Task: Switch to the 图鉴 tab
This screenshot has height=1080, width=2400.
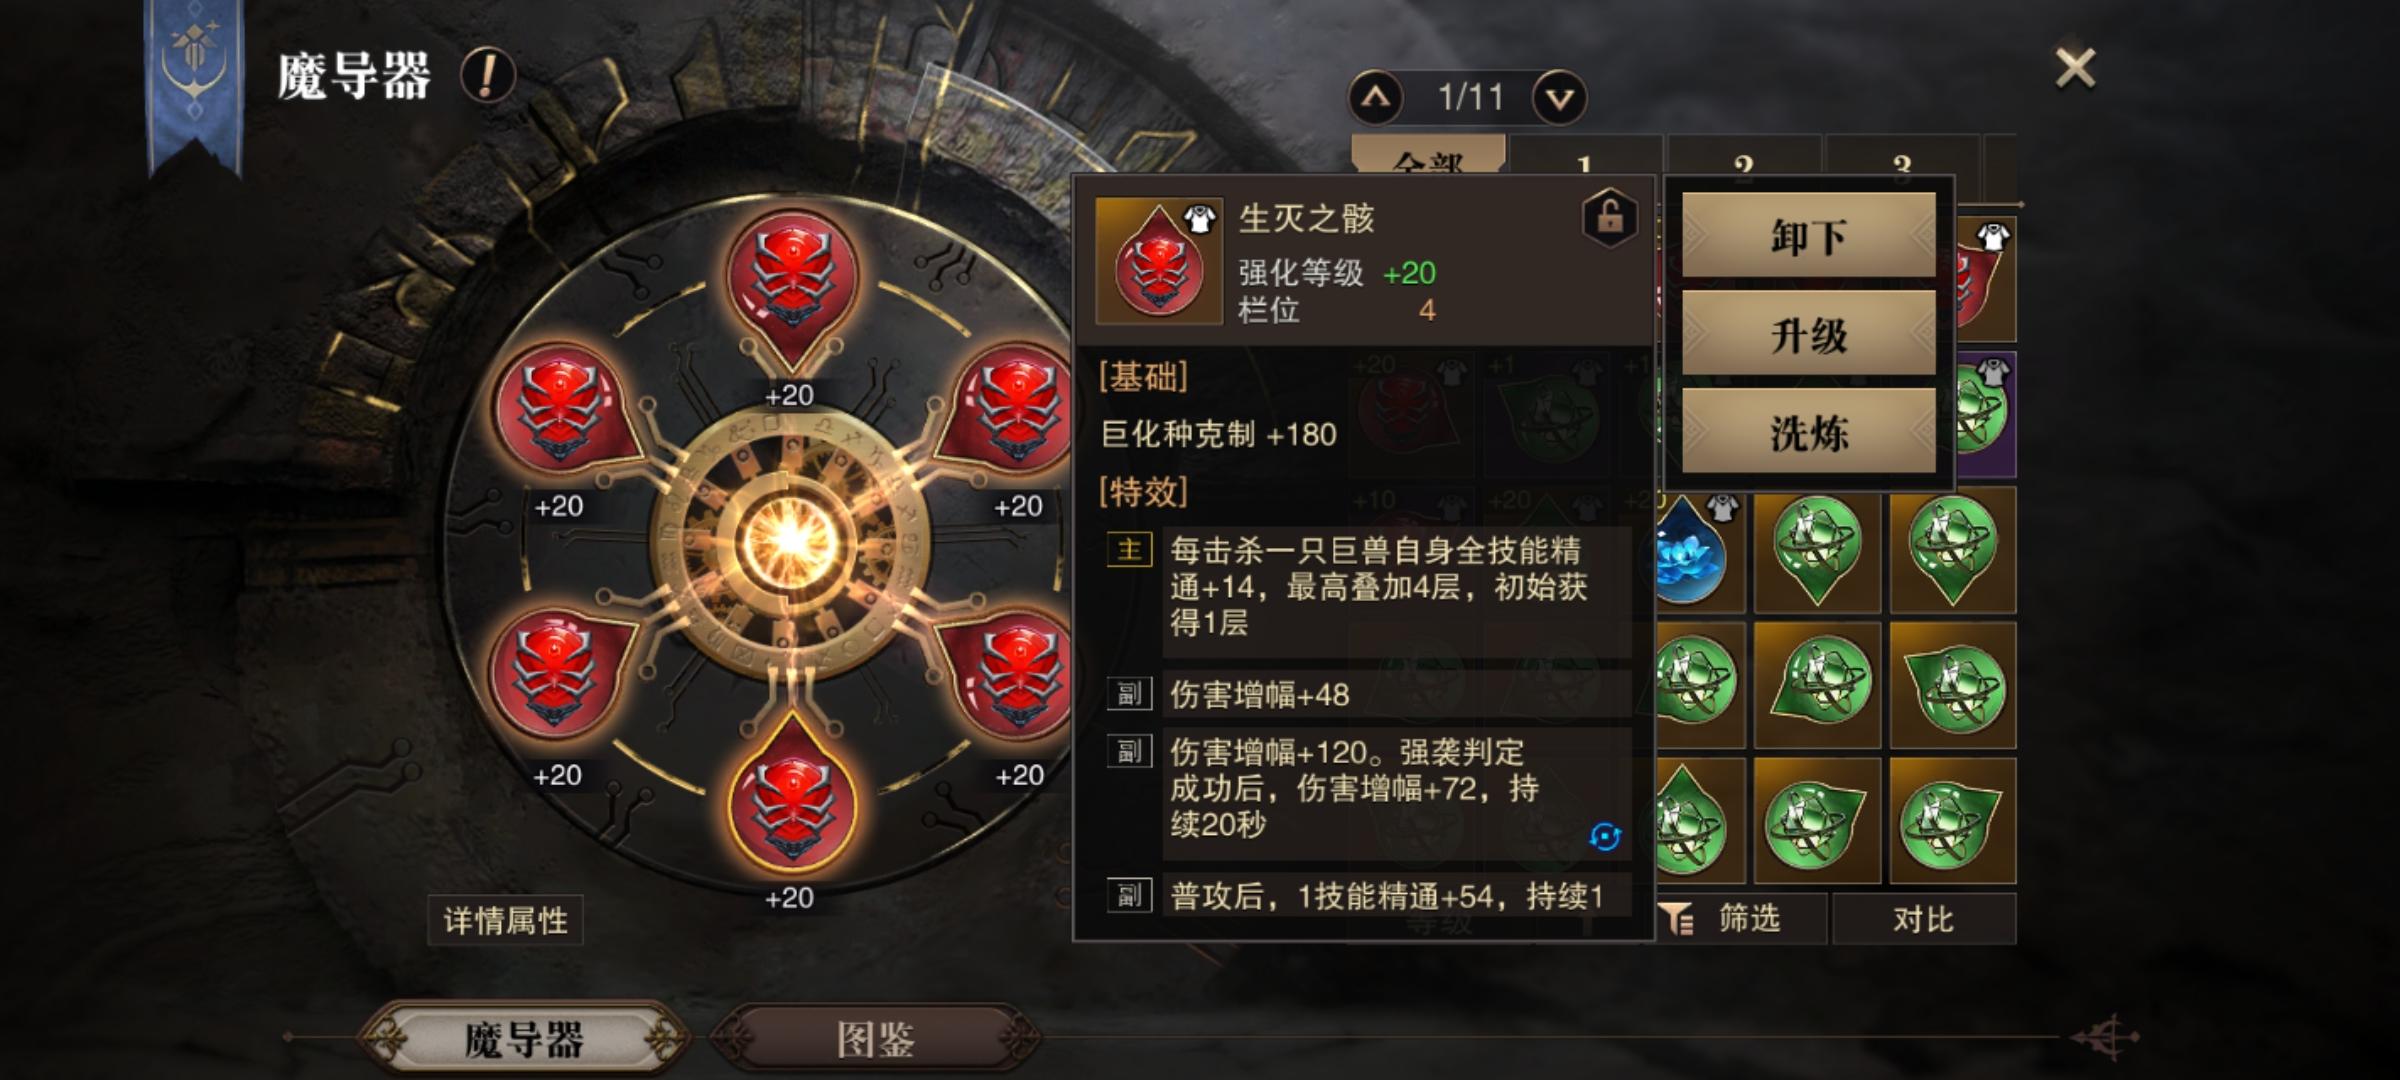Action: pyautogui.click(x=875, y=1040)
